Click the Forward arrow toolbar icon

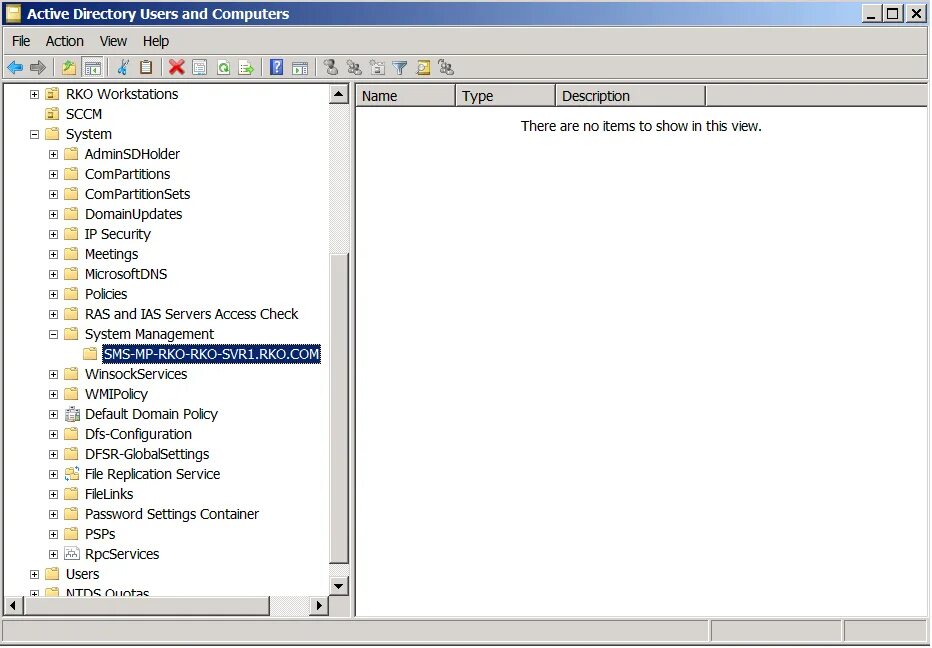[x=37, y=68]
